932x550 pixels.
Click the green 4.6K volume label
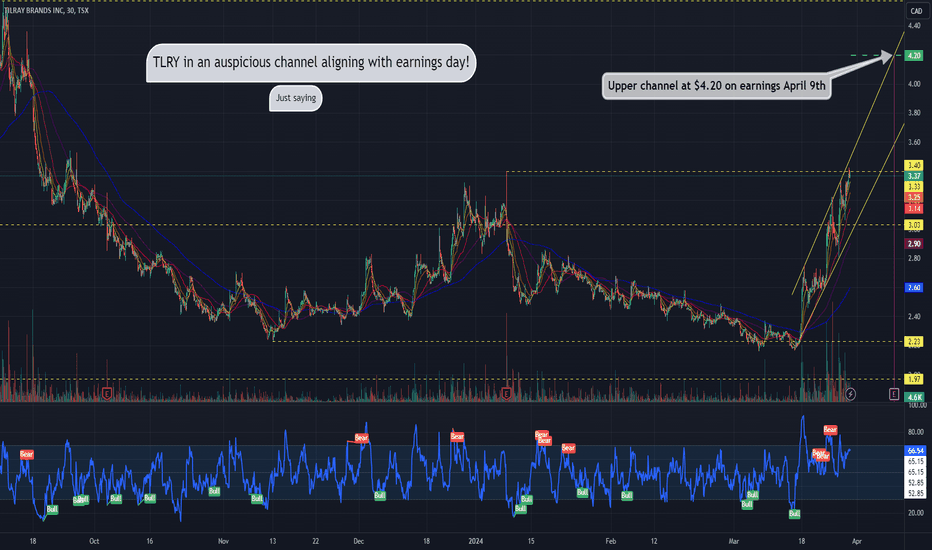tap(914, 397)
